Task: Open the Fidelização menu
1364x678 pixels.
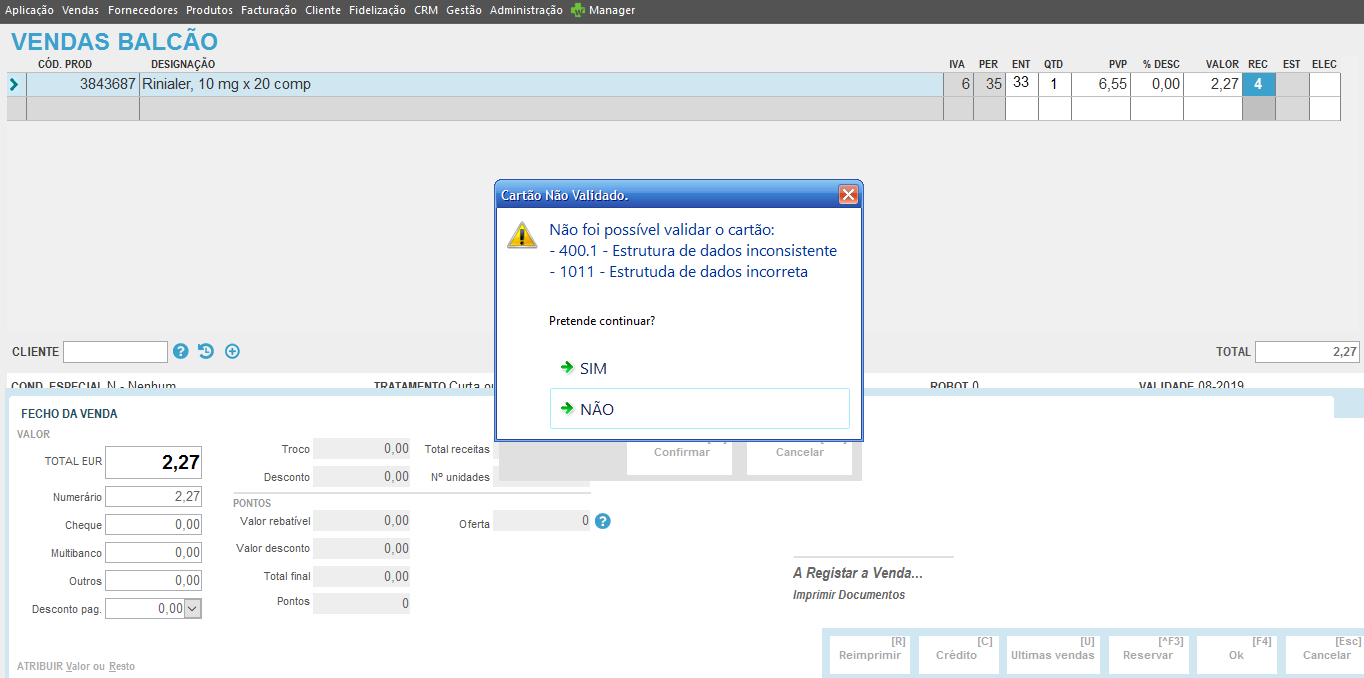Action: pyautogui.click(x=377, y=10)
